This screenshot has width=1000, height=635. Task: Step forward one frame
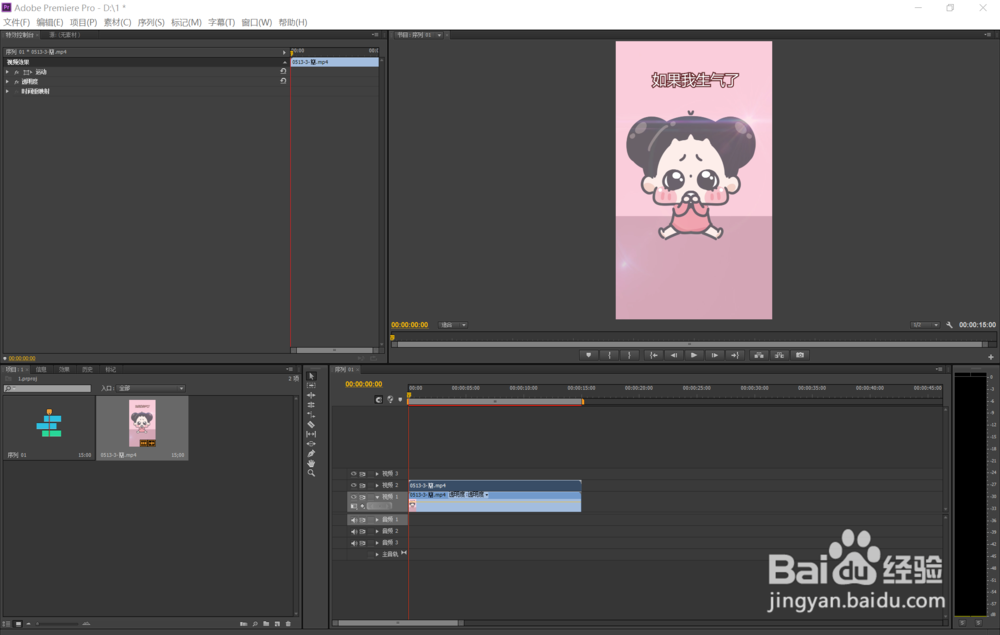tap(715, 355)
